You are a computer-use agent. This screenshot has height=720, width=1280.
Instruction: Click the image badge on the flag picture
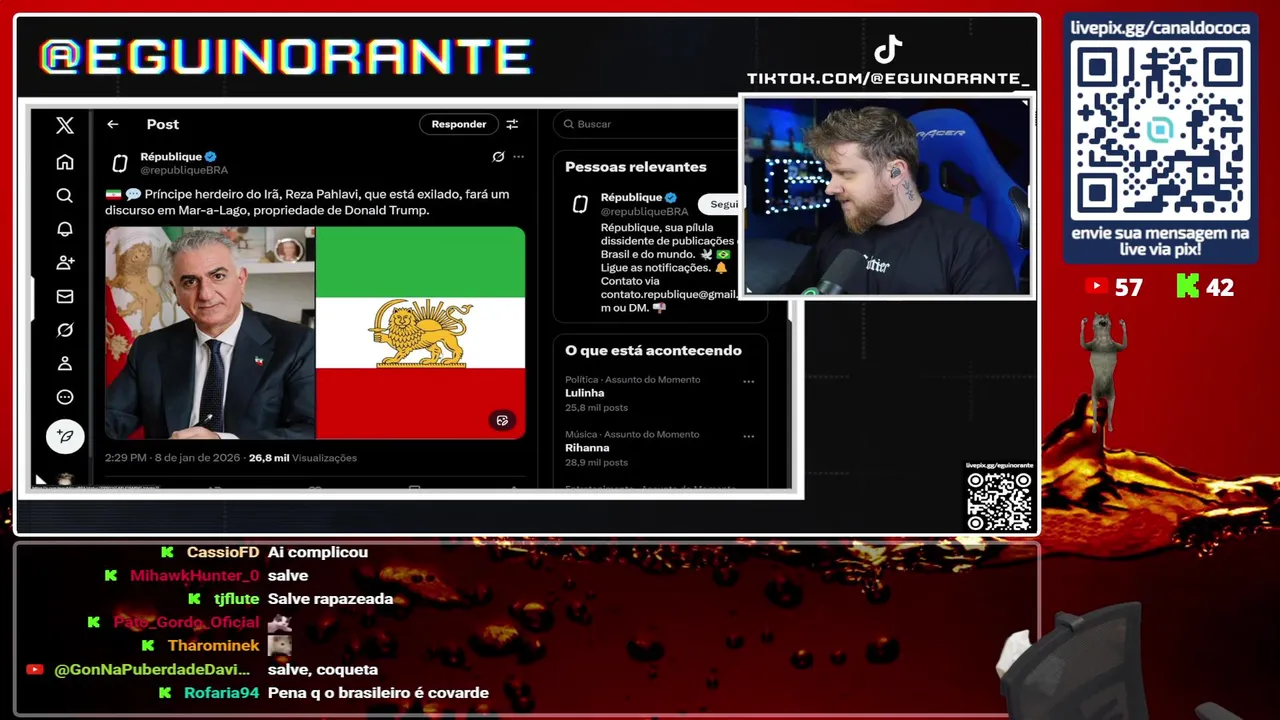502,421
